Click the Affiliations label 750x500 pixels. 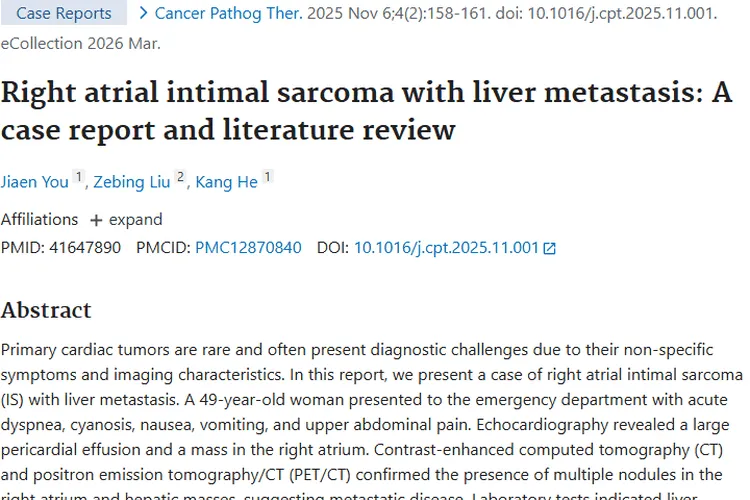click(39, 220)
